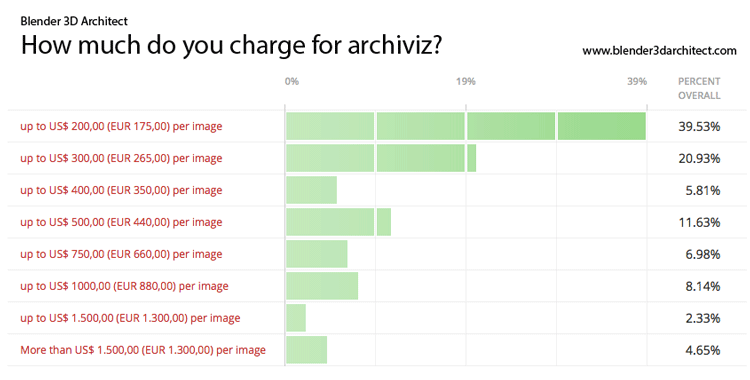Select the up to US$ 200,00 label
This screenshot has height=380, width=750.
click(121, 127)
